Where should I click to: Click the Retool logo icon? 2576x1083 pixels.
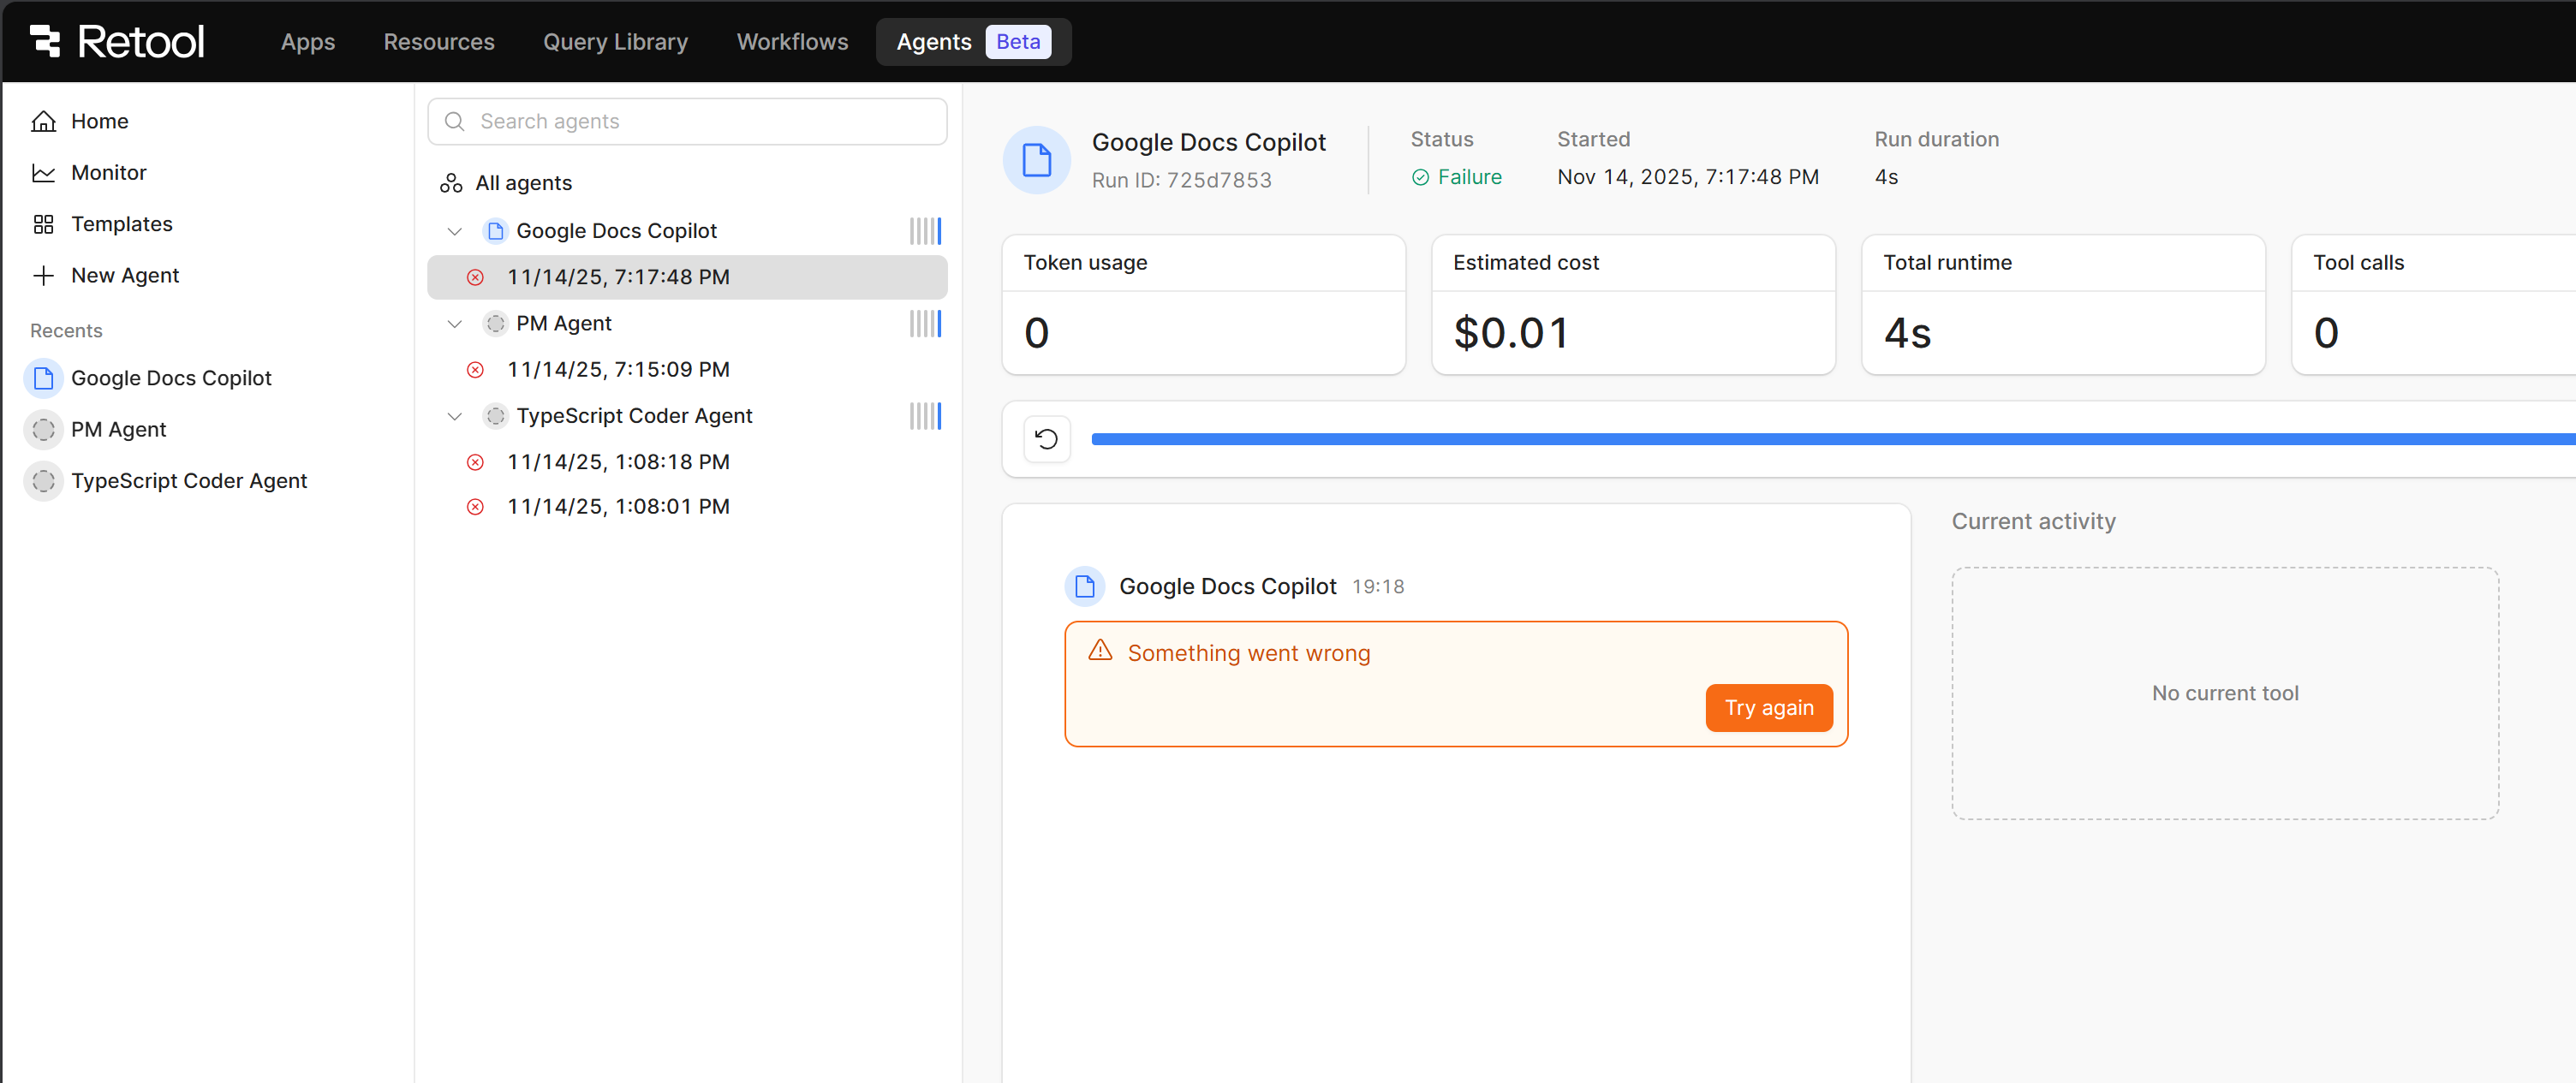pos(45,41)
